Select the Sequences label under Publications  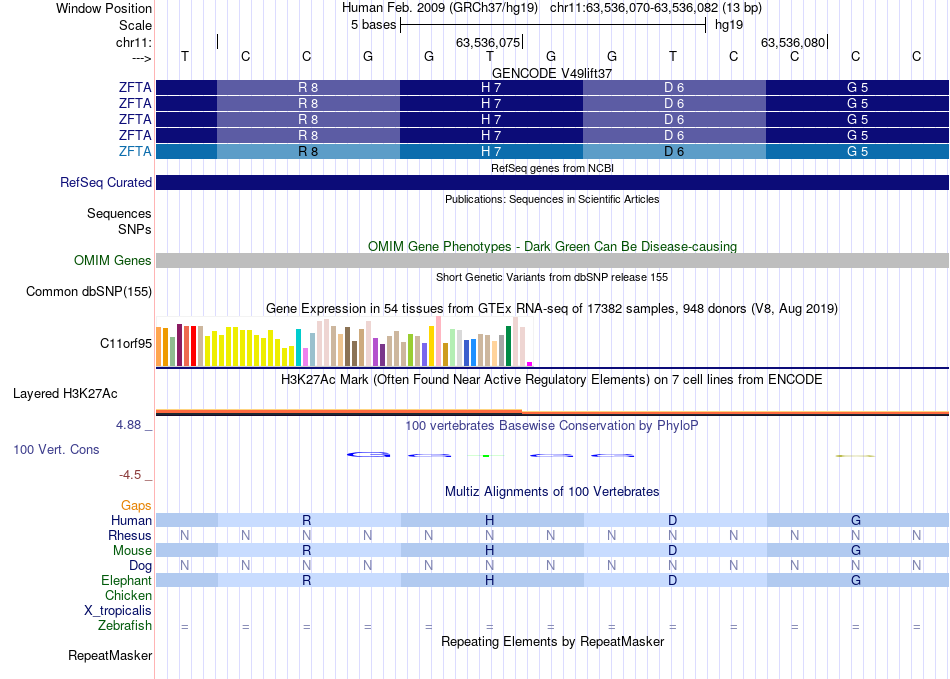click(x=119, y=213)
